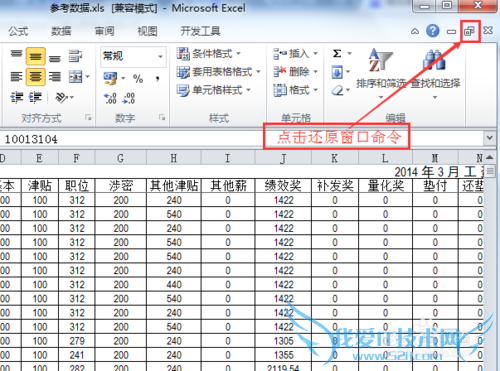Open 条件格式 conditional formatting menu
This screenshot has height=371, width=500.
pos(209,54)
